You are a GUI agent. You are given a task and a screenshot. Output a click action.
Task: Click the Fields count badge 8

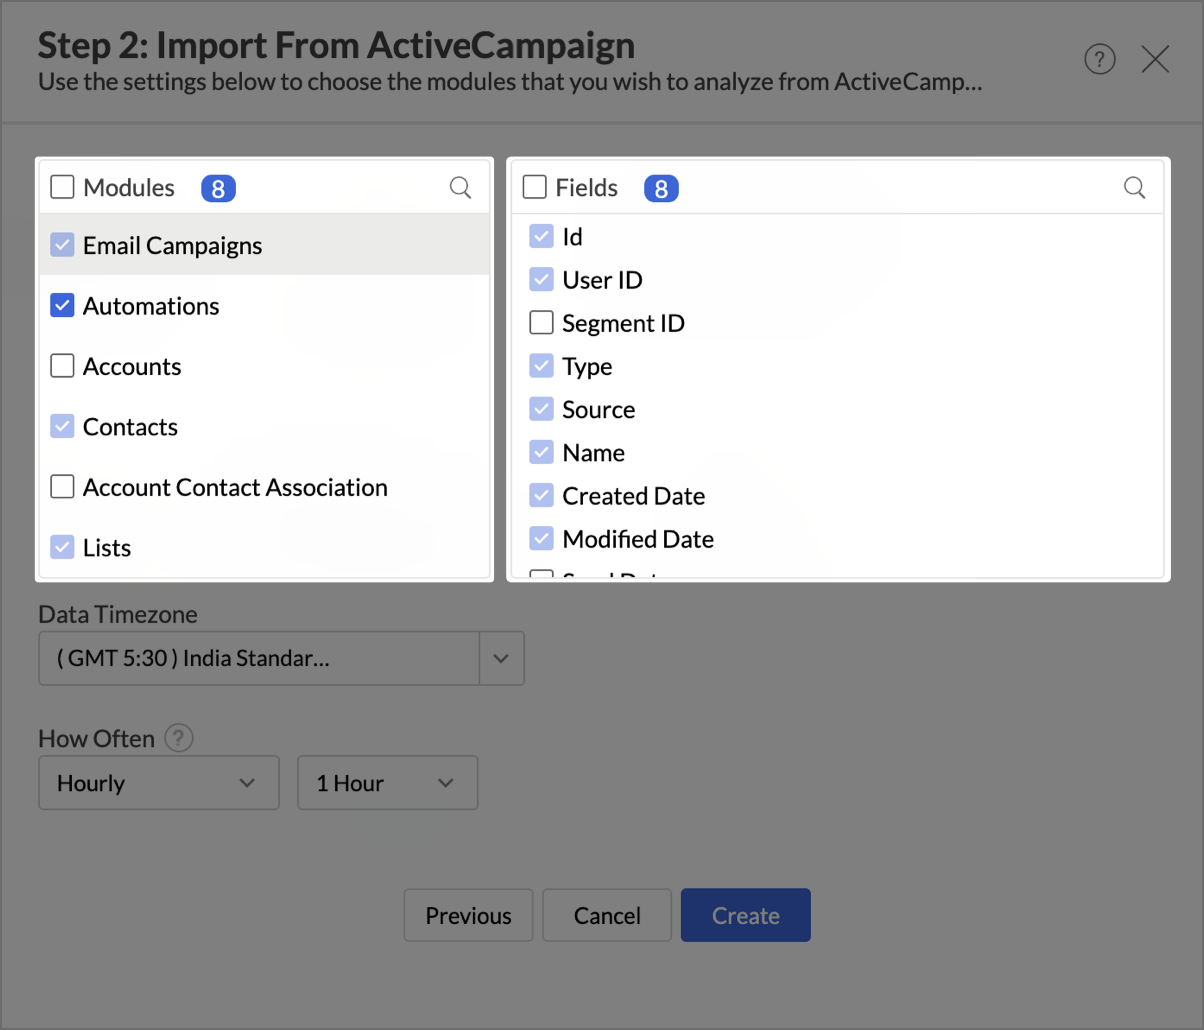tap(661, 187)
